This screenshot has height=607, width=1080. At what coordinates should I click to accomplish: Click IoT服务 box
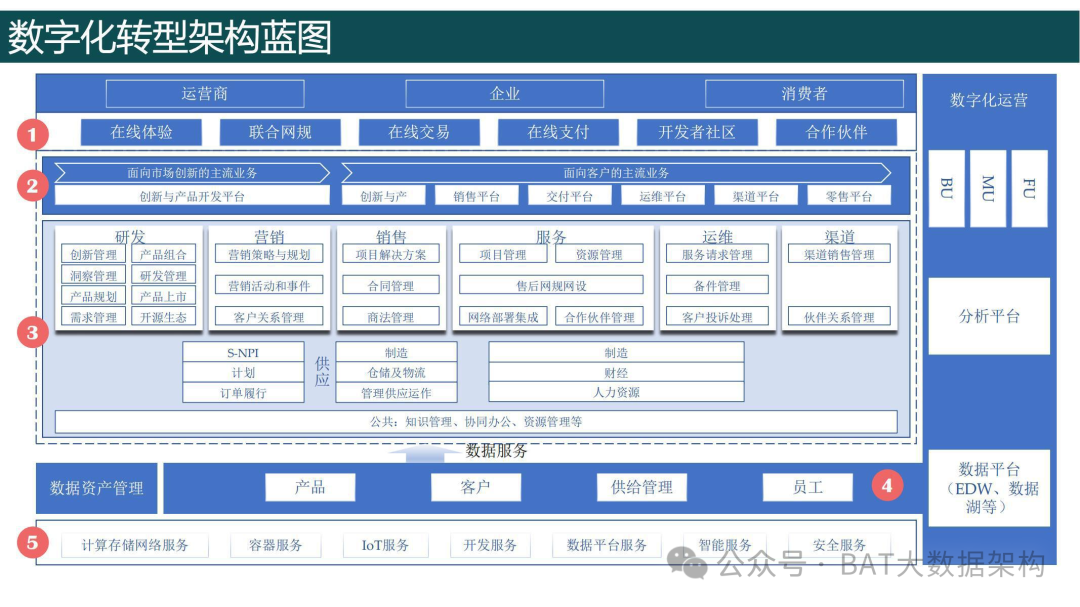[x=386, y=545]
